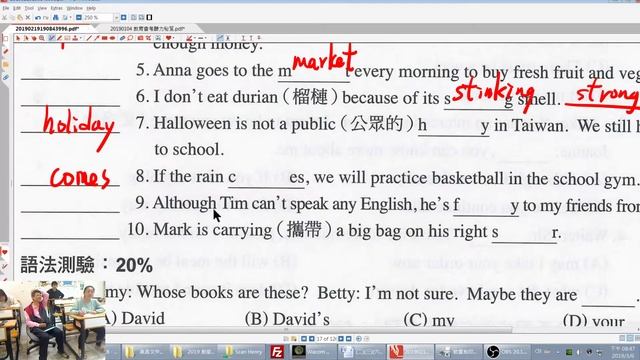Toggle the checkbox icon atop the left sidebar
Viewport: 640px width, 360px height.
(x=5, y=39)
